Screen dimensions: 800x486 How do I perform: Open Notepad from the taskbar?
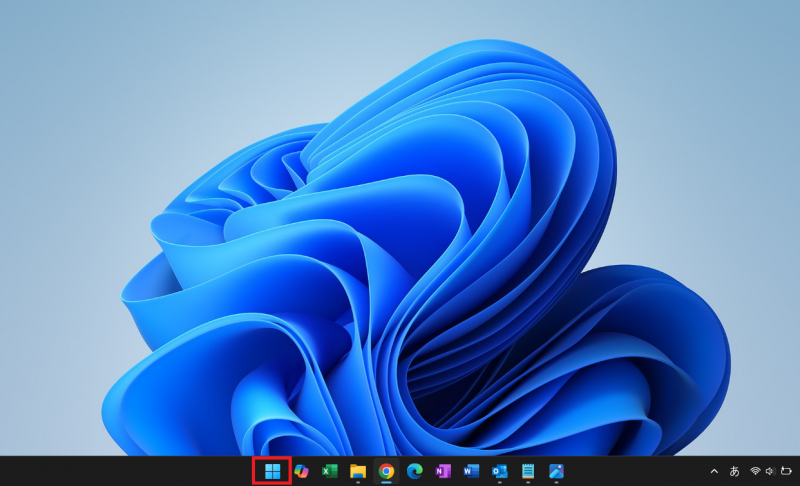[x=528, y=471]
